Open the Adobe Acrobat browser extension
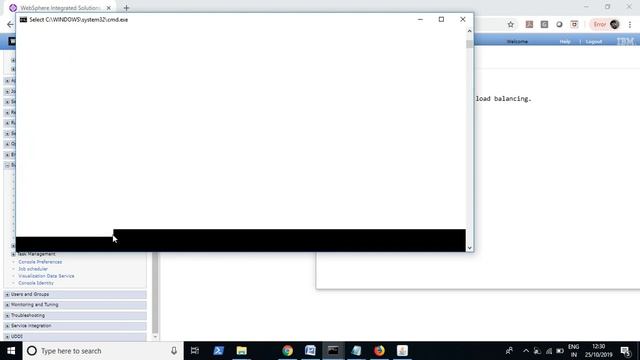 [529, 24]
